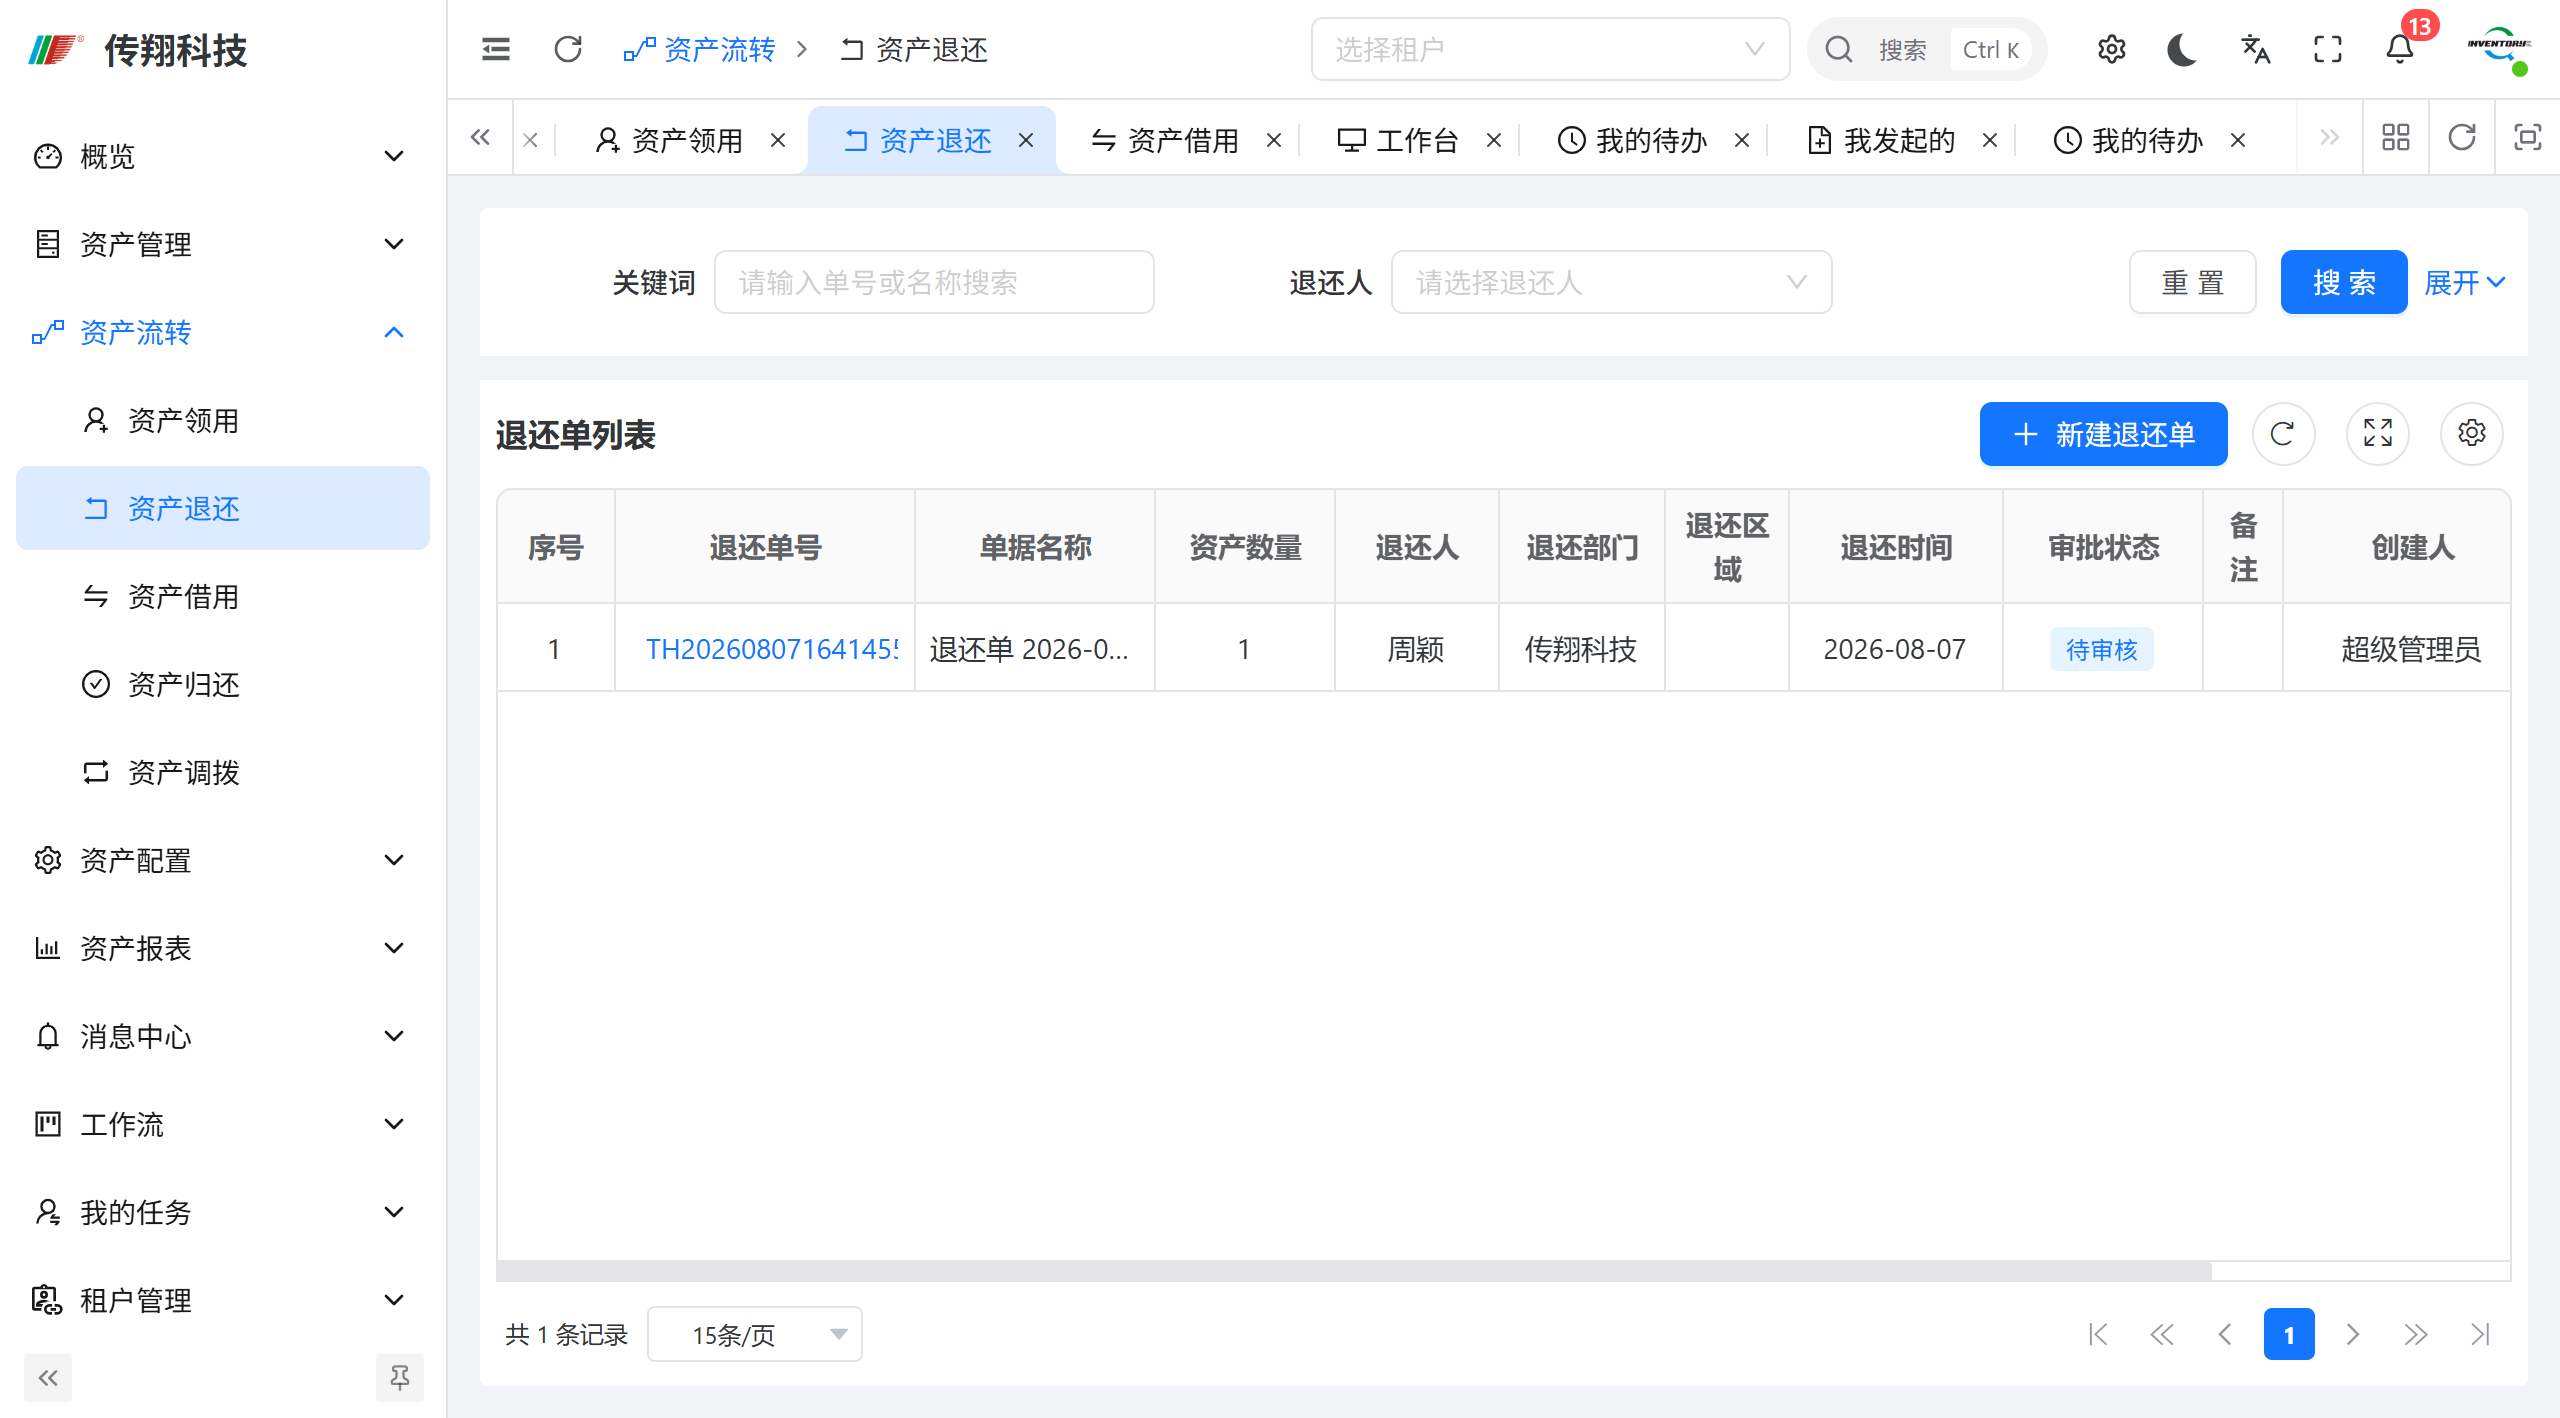
Task: Go to the next page arrow
Action: (x=2352, y=1334)
